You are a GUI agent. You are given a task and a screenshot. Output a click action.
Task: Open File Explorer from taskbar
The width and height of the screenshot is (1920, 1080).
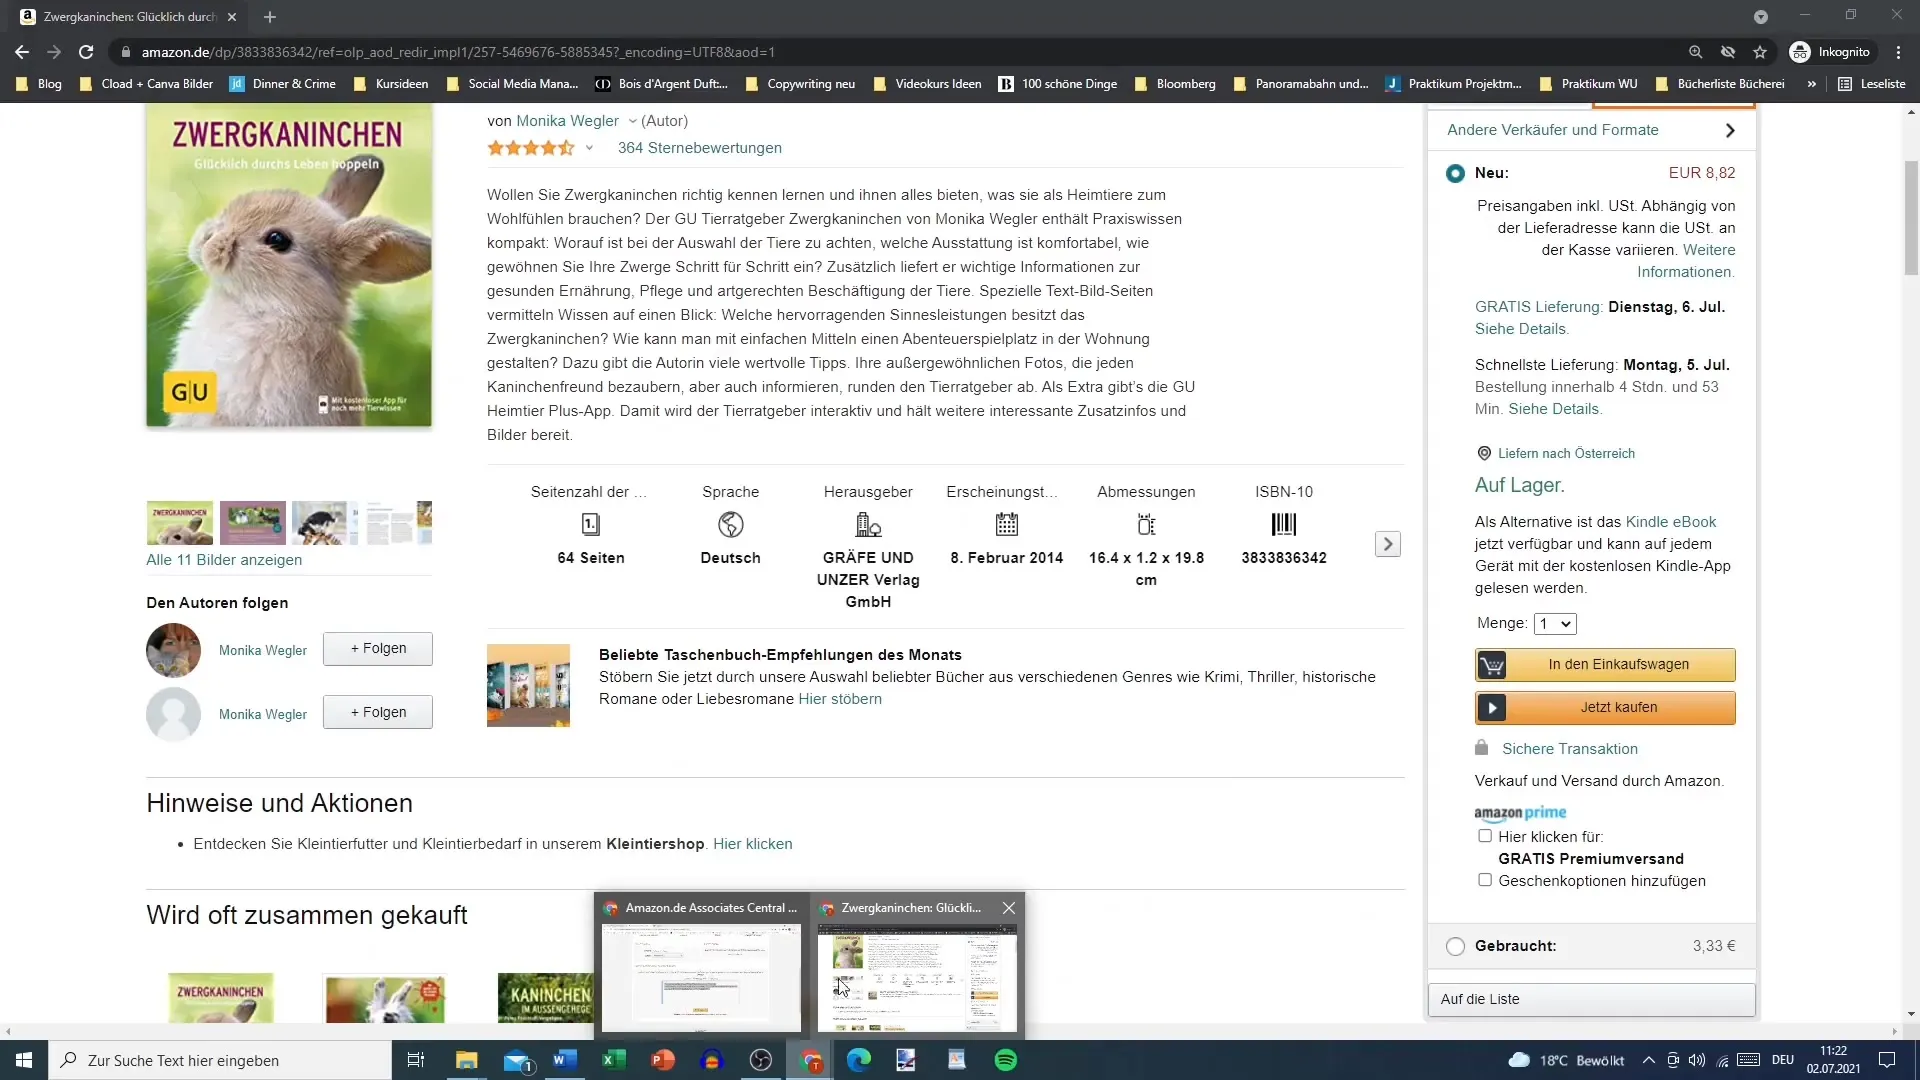tap(467, 1060)
